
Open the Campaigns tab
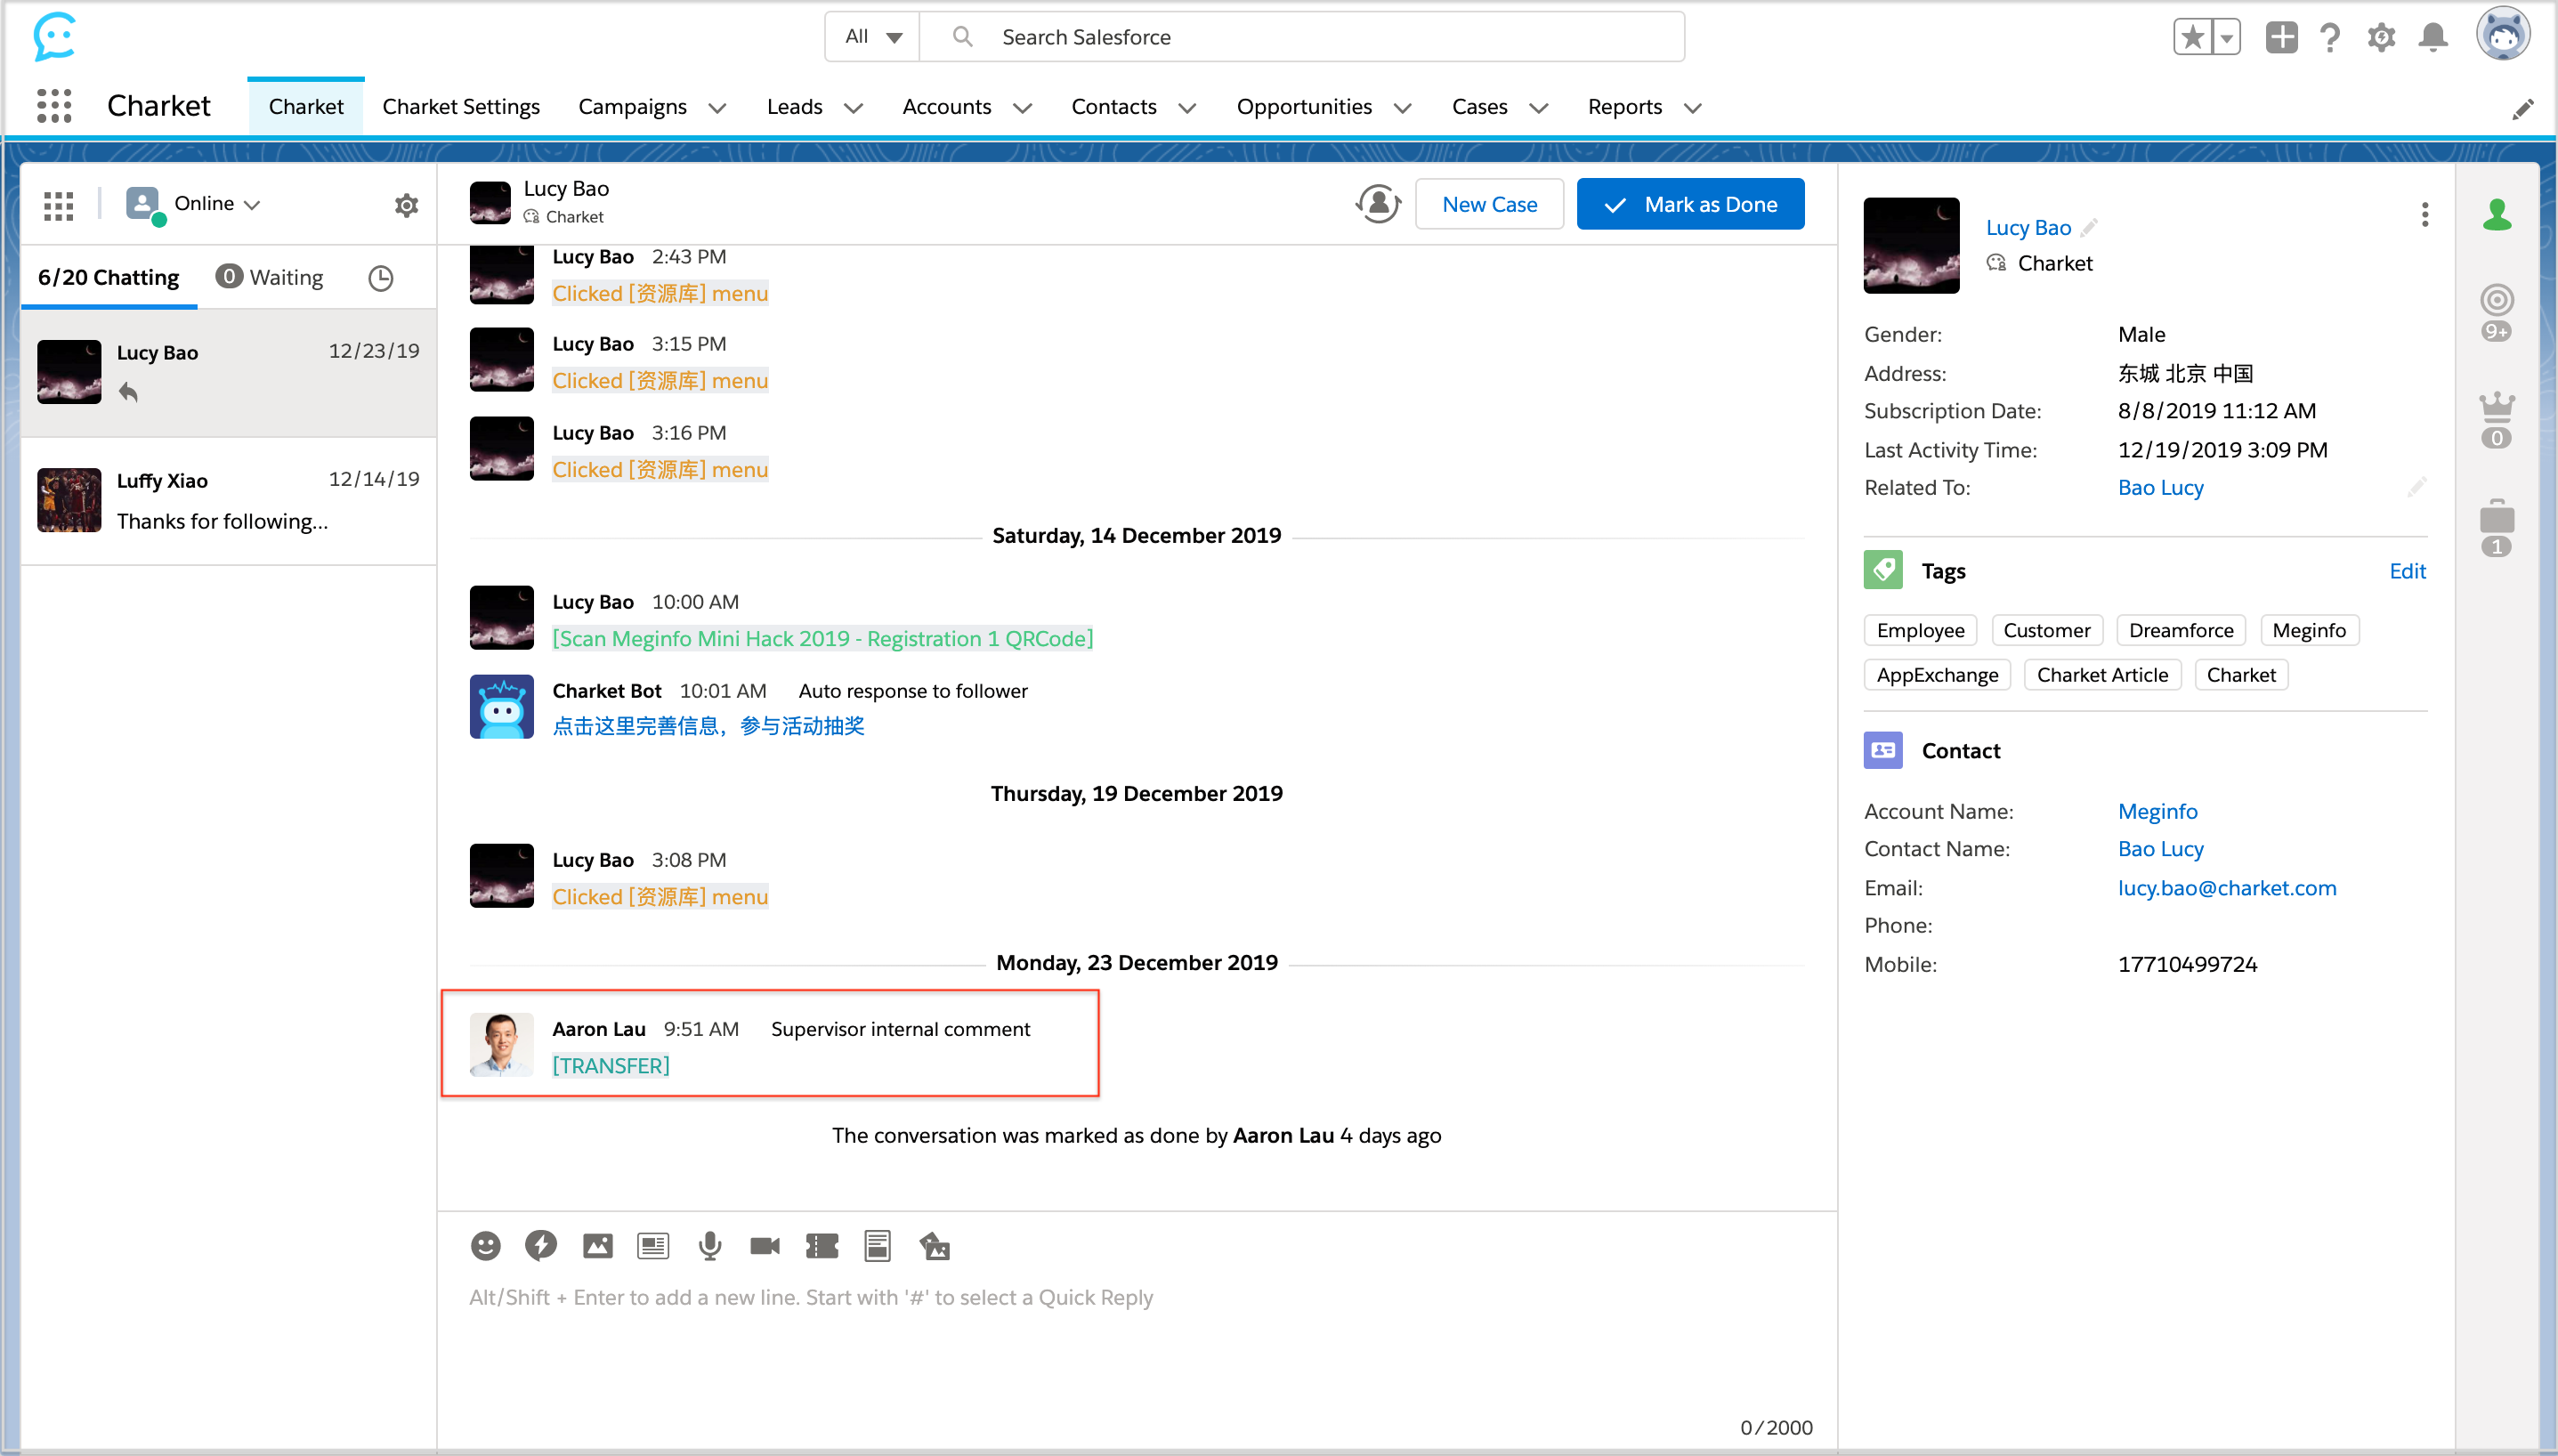[x=632, y=107]
